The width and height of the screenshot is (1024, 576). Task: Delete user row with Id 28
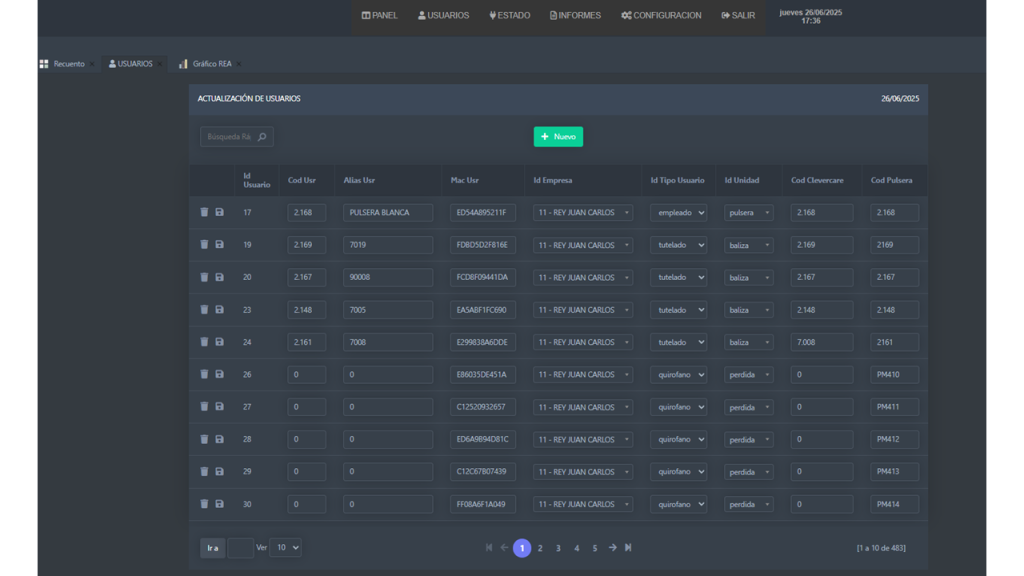(204, 439)
